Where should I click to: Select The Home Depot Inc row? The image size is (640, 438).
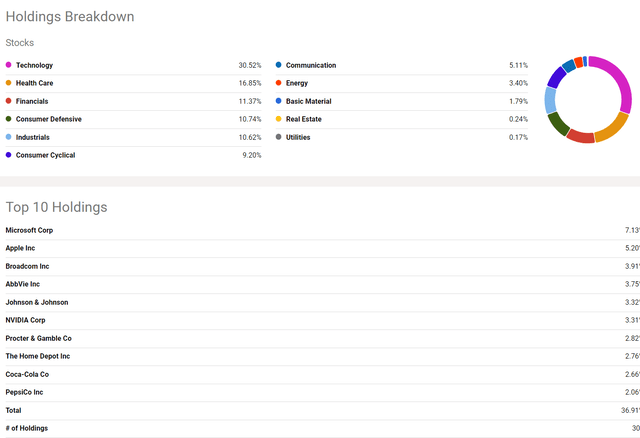322,356
